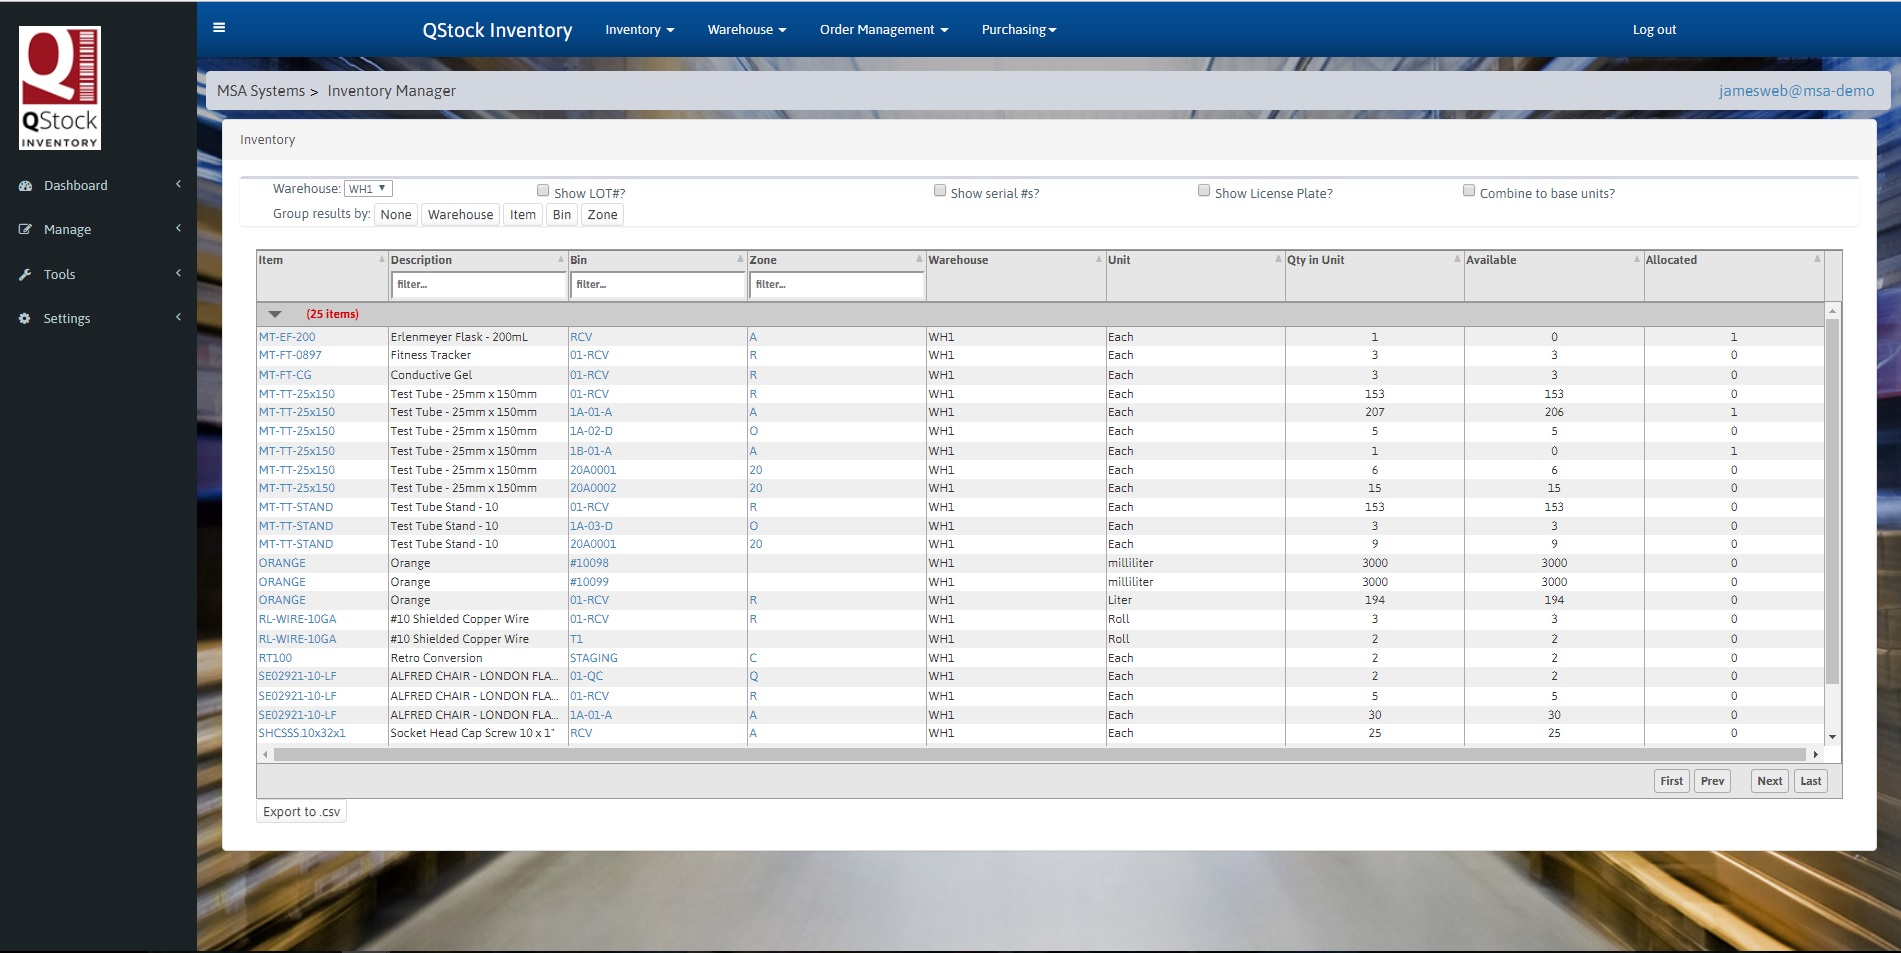
Task: Open jamesweb@msa-demo user link
Action: [1796, 91]
